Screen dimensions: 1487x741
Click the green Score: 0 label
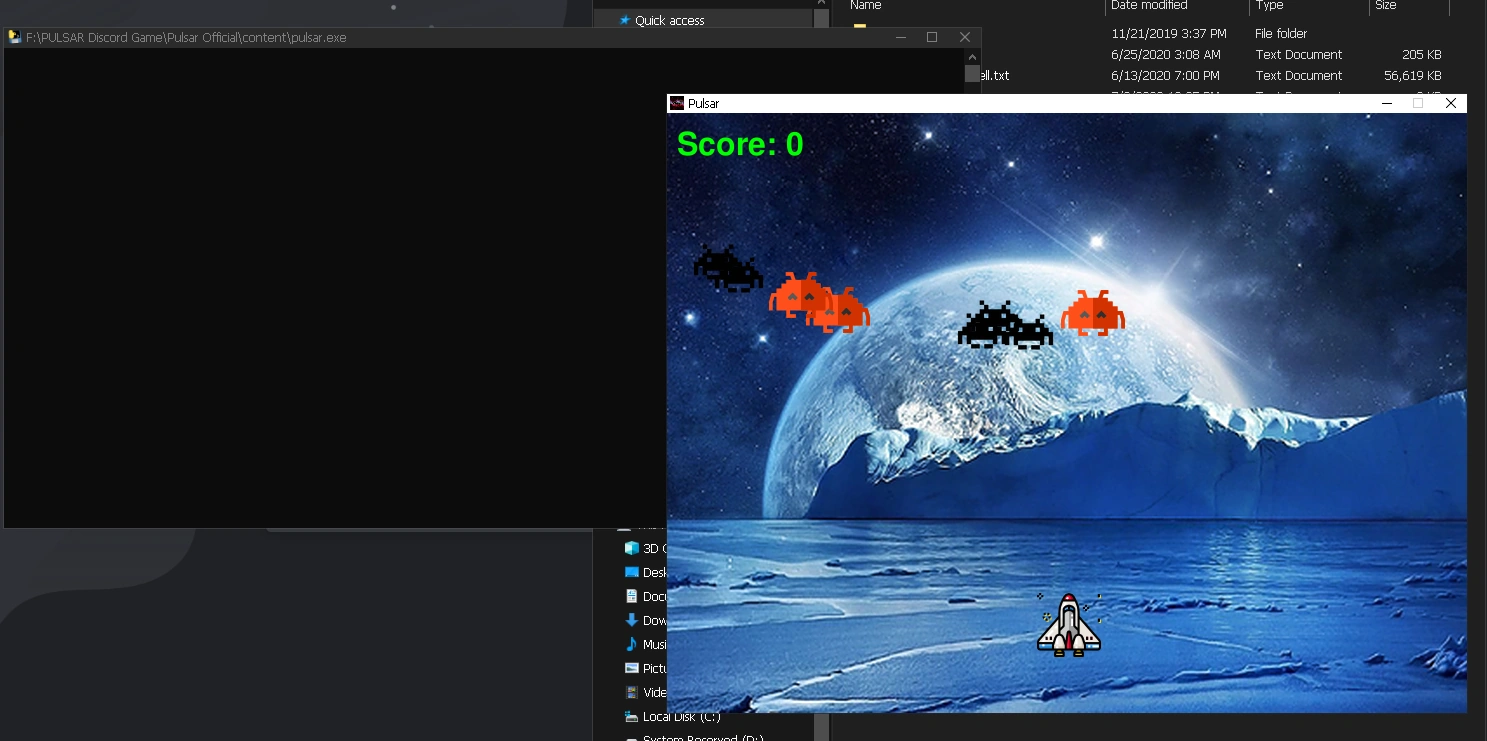coord(740,145)
